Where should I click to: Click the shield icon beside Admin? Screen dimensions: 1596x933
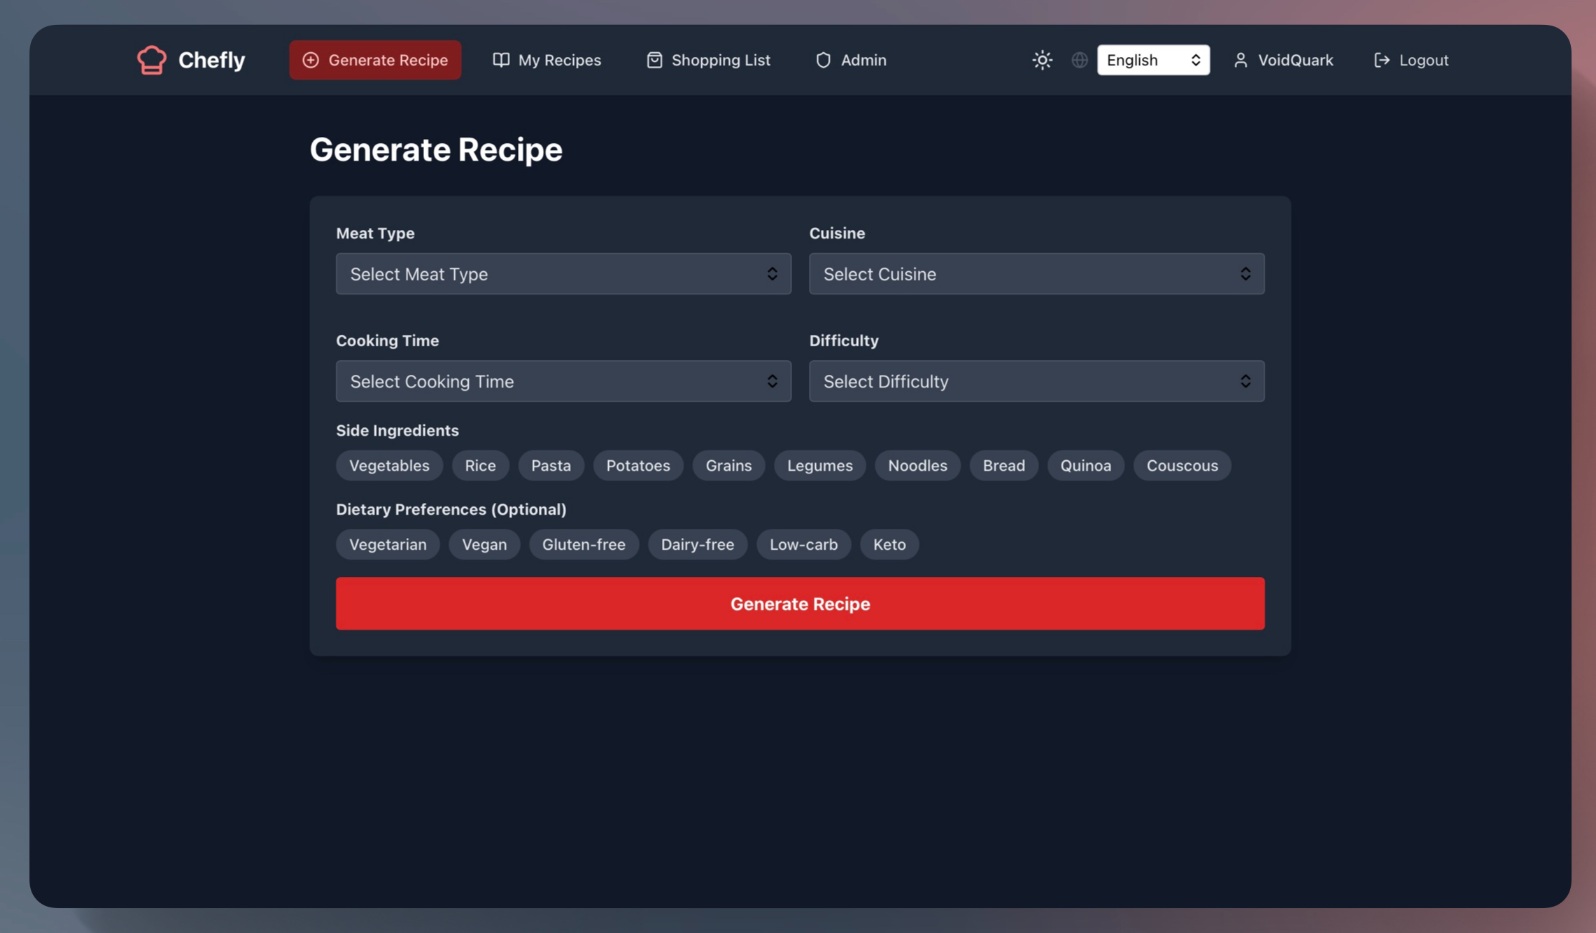coord(823,60)
